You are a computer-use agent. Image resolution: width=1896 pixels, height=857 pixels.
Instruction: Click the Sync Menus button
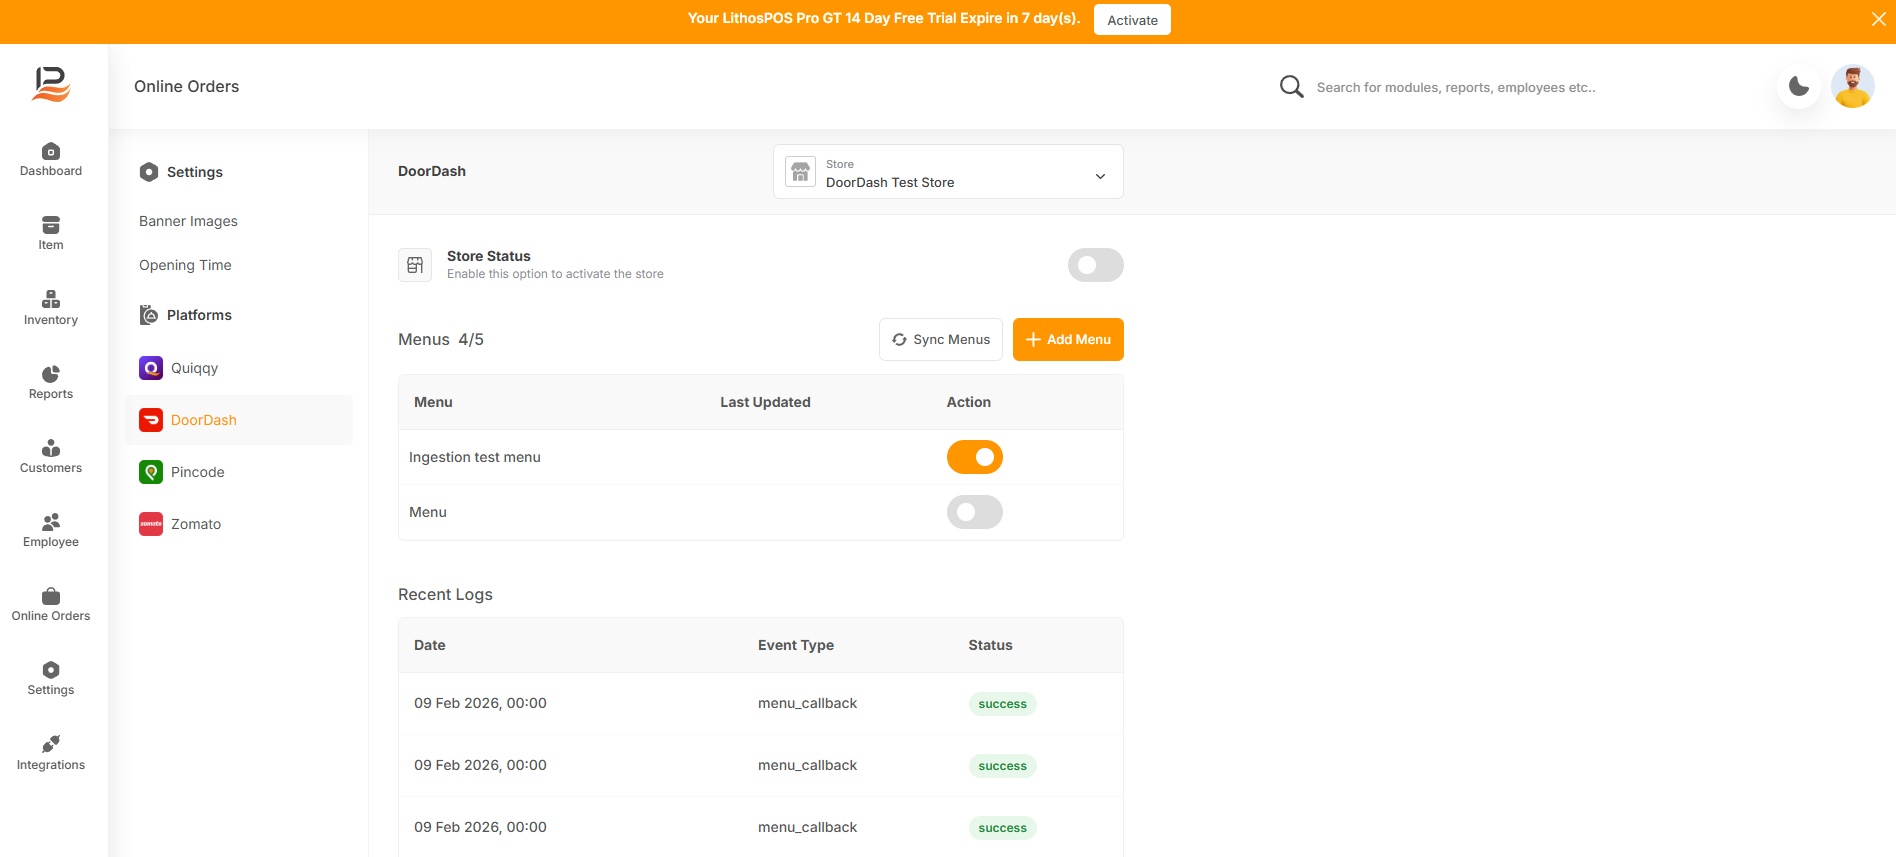(940, 340)
